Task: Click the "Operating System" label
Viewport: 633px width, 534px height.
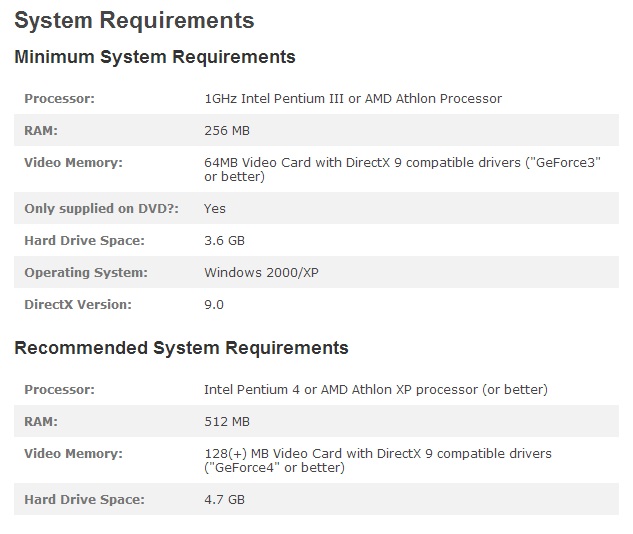Action: pyautogui.click(x=85, y=273)
